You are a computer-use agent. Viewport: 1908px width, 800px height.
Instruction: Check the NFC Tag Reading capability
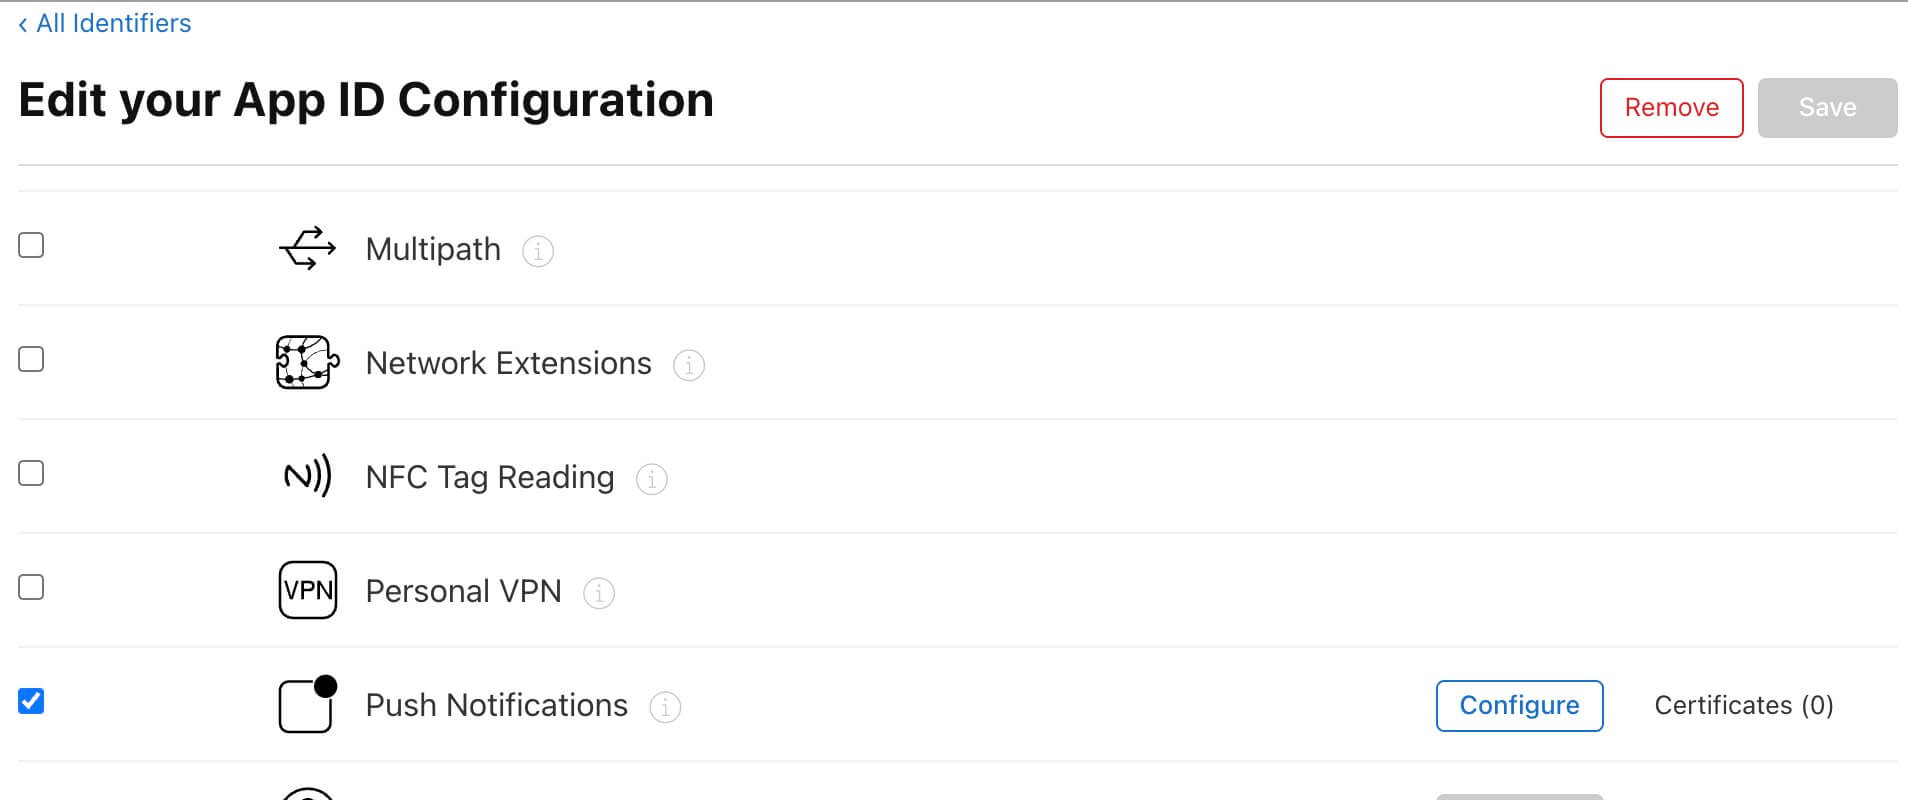[31, 473]
